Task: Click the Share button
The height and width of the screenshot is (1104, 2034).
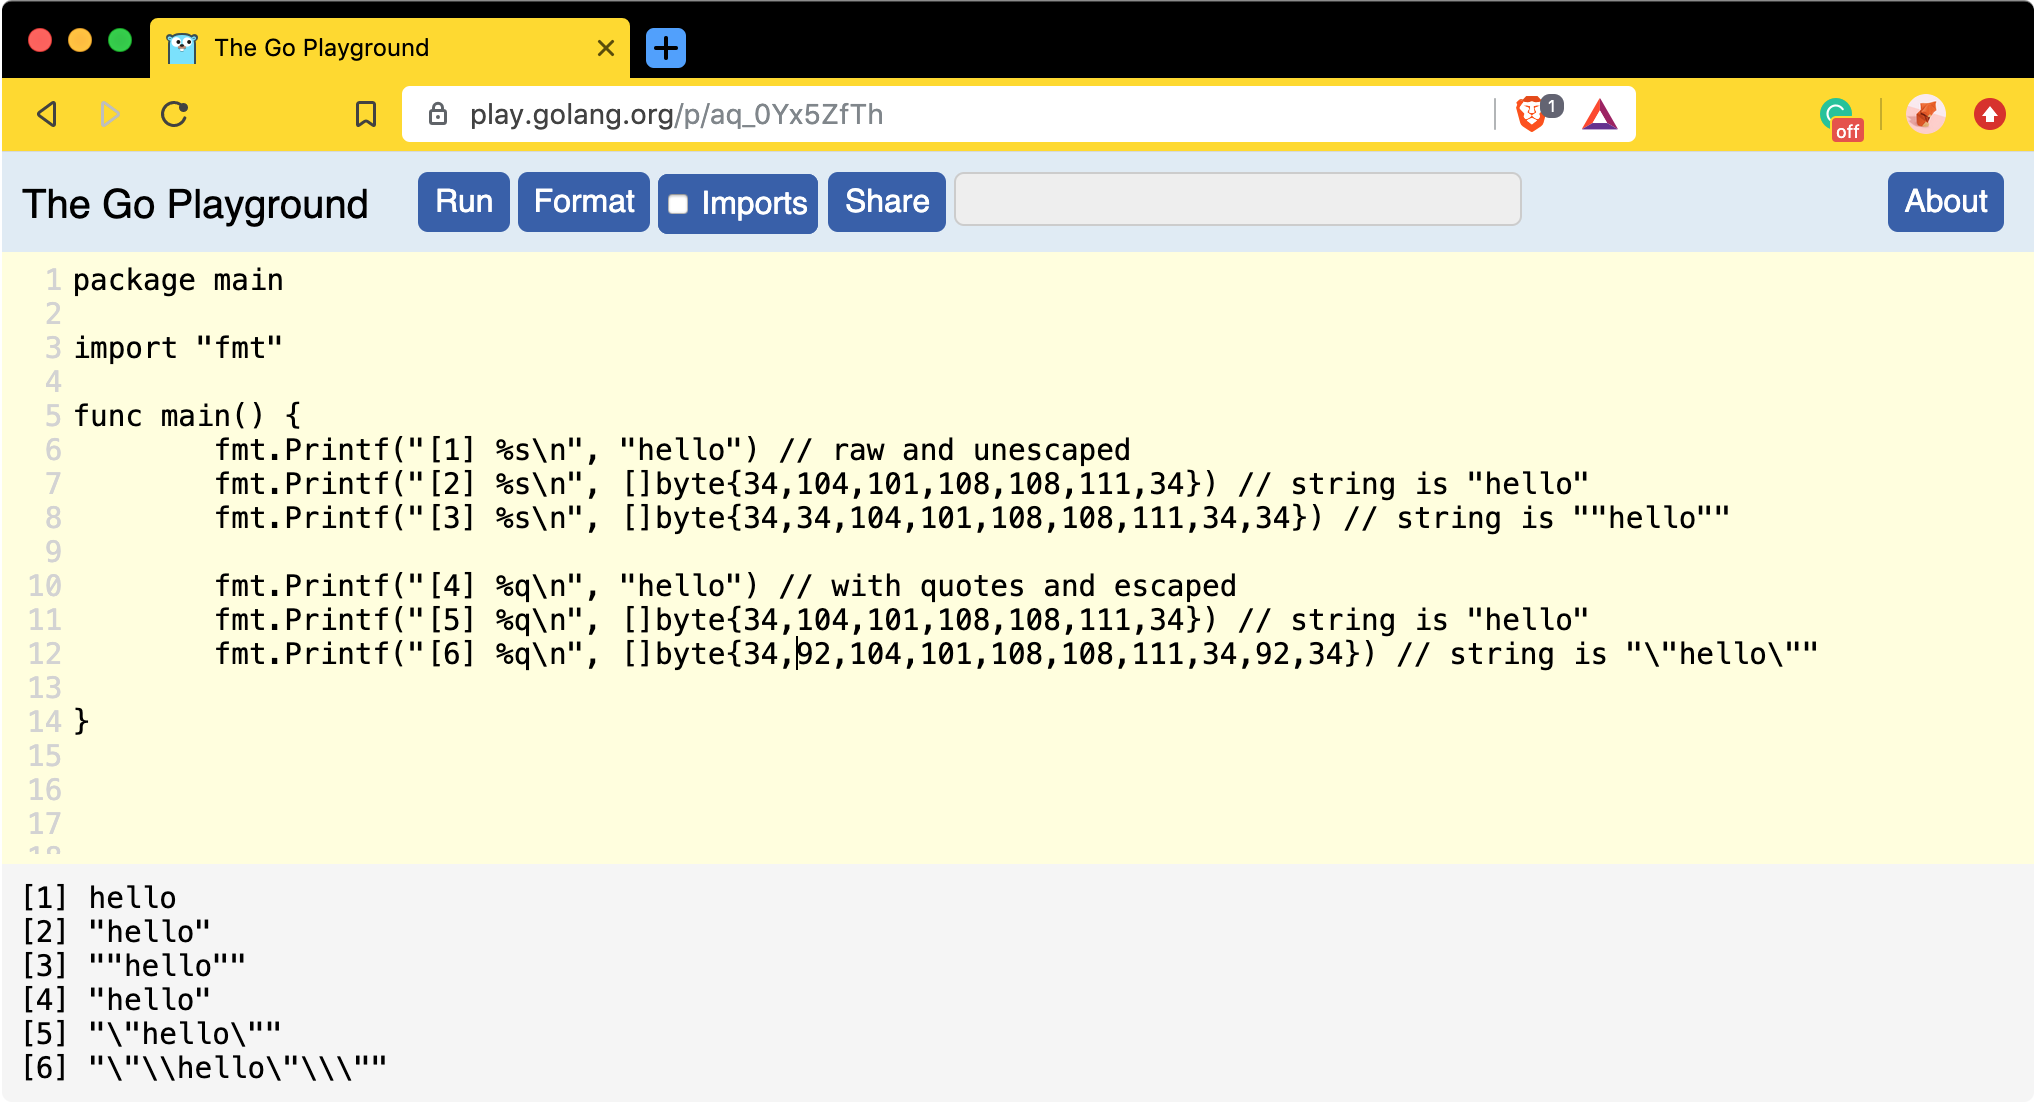Action: tap(886, 202)
